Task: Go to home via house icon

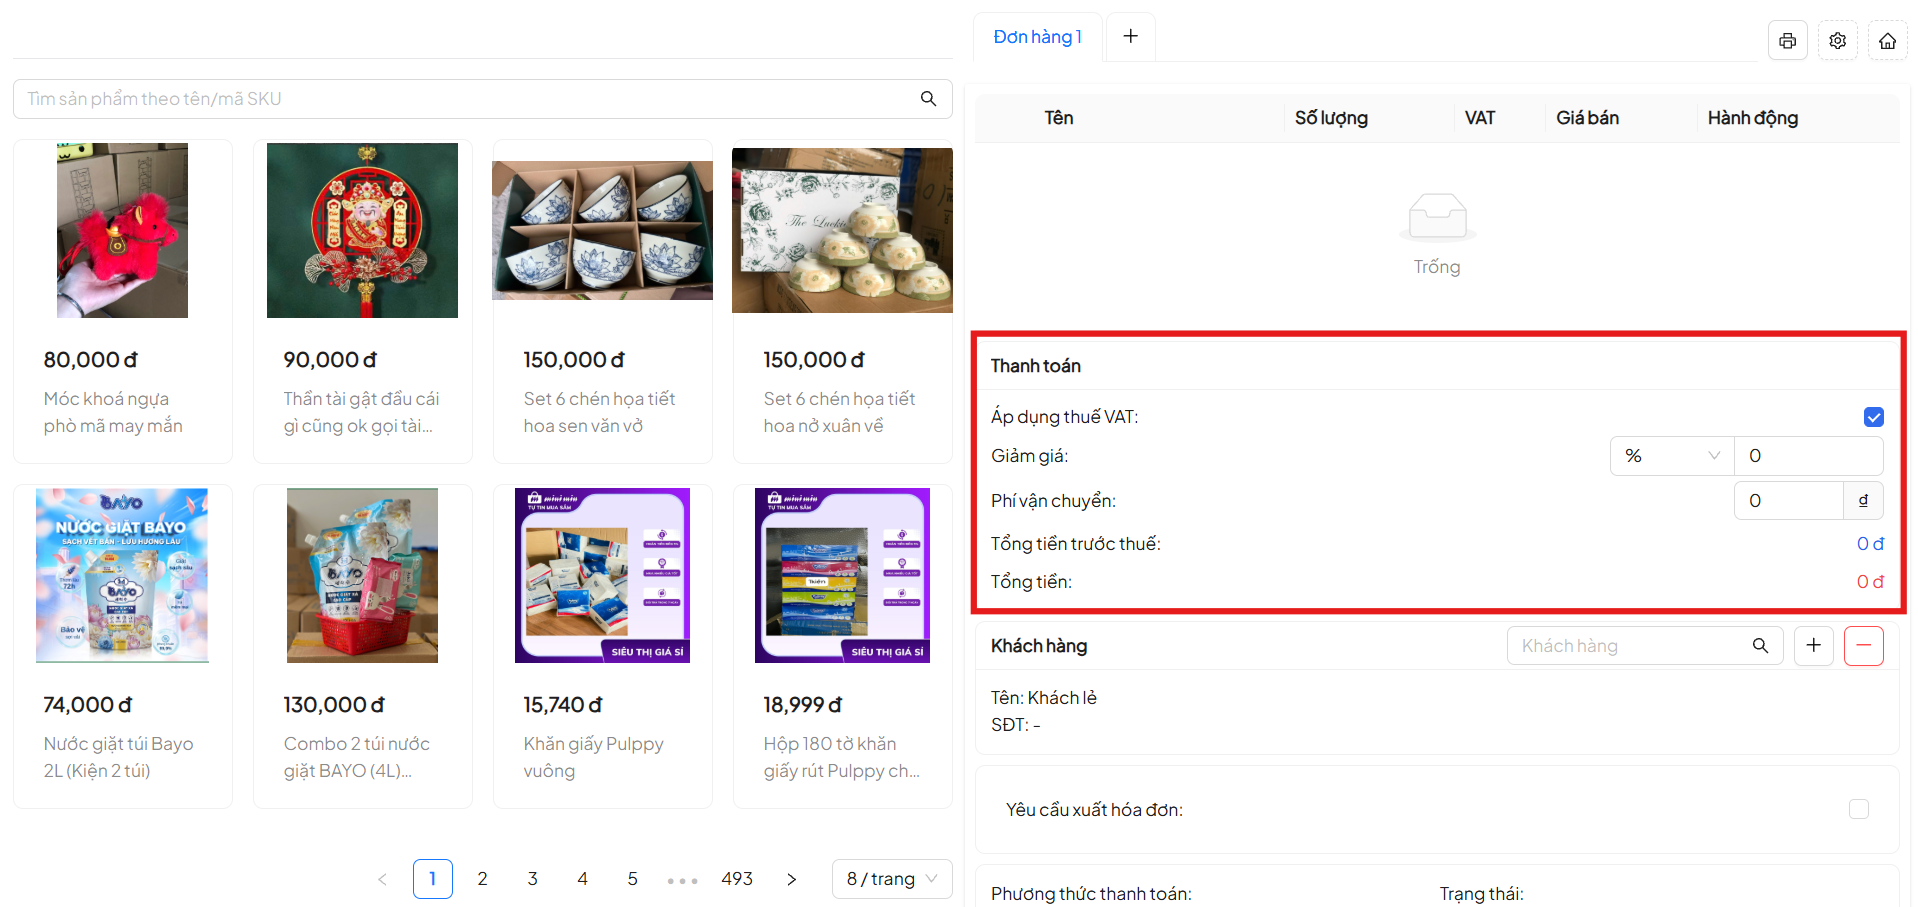Action: tap(1887, 41)
